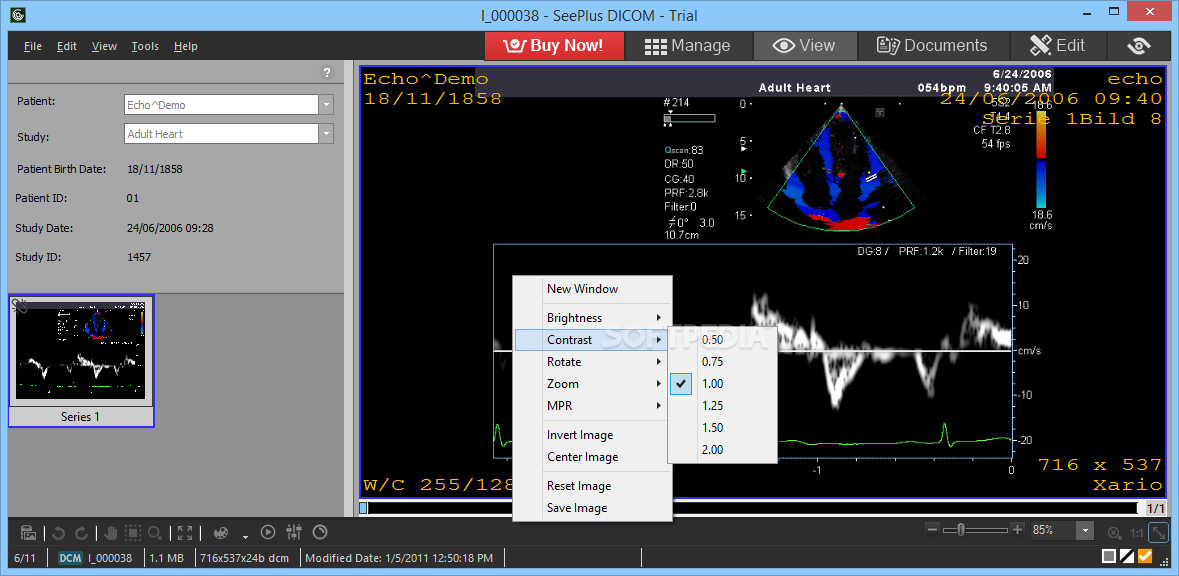The image size is (1179, 576).
Task: Switch to the Manage mode tab
Action: click(688, 46)
